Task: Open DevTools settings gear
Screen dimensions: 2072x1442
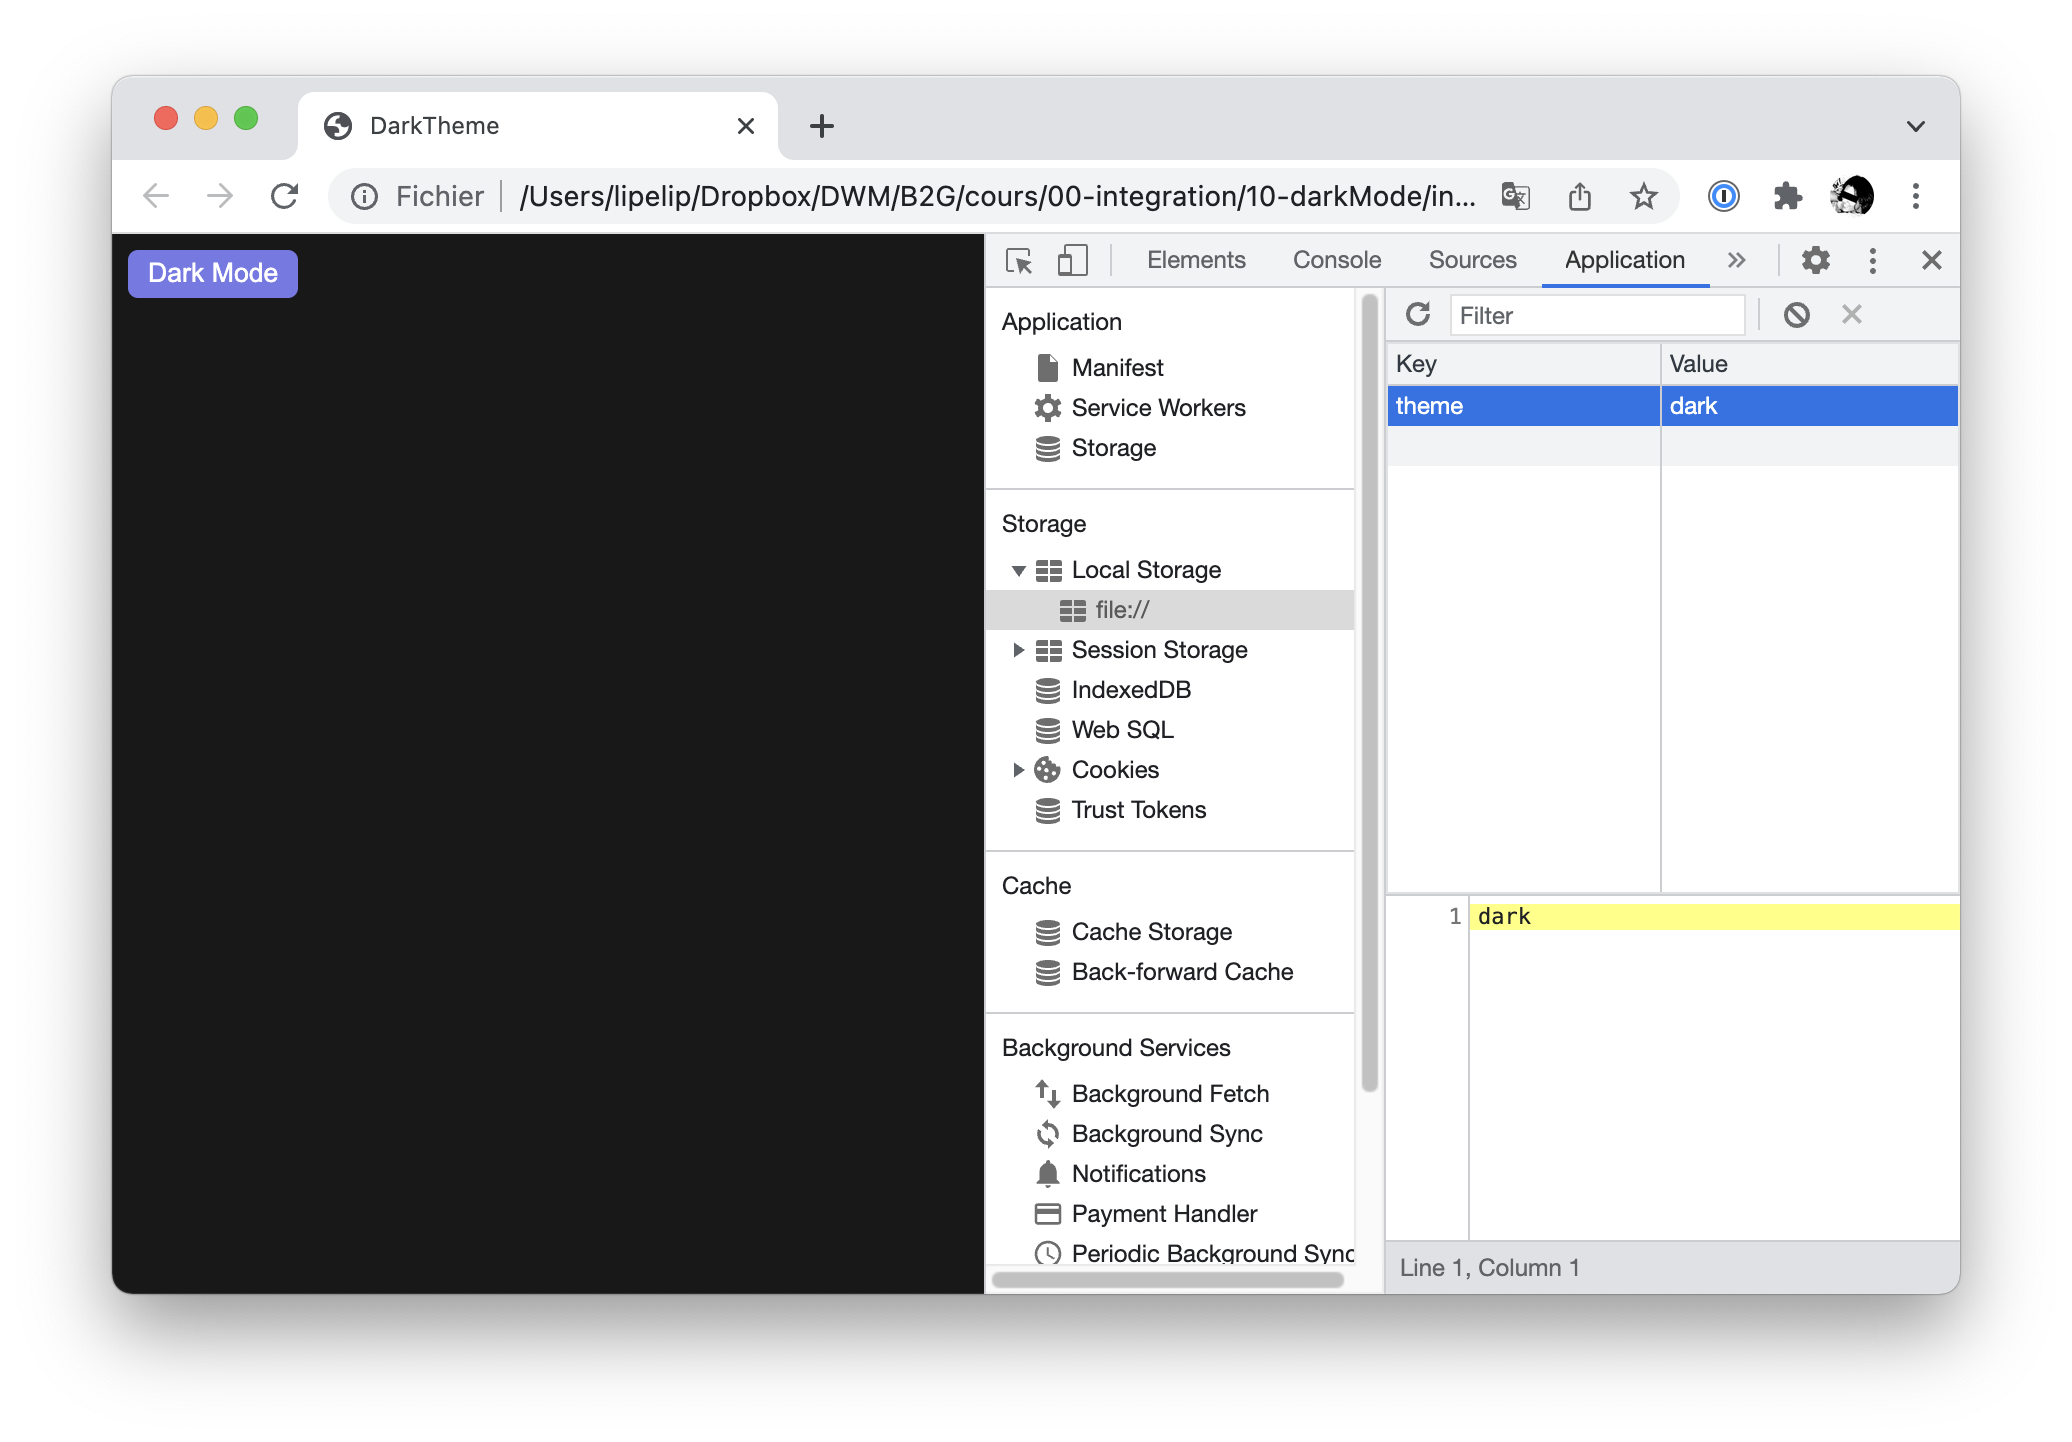Action: [x=1815, y=260]
